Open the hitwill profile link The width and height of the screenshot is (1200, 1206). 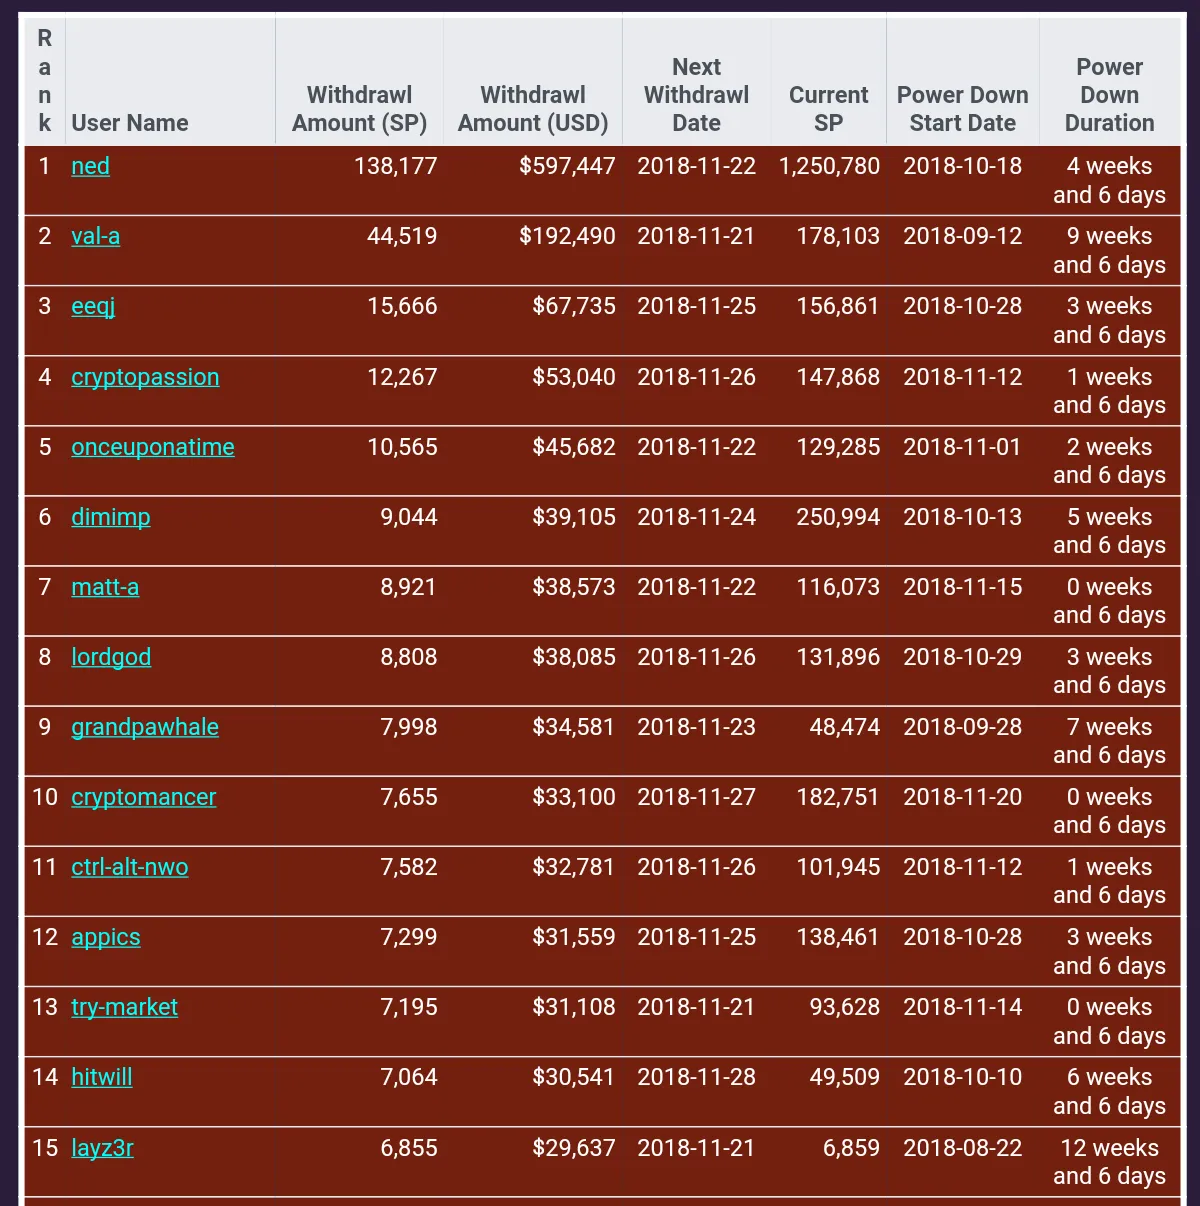click(x=102, y=1078)
